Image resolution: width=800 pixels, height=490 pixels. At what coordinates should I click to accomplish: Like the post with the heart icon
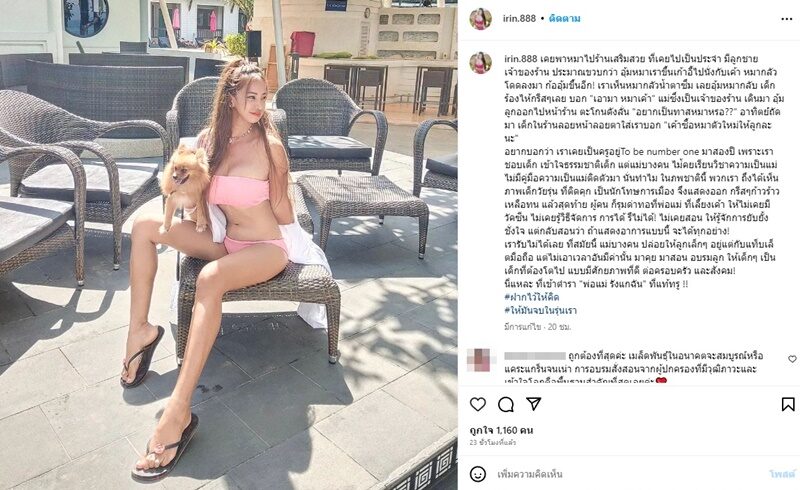478,404
